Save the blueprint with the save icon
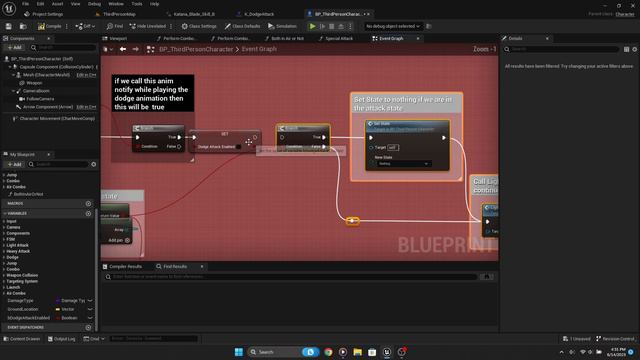 coord(8,26)
